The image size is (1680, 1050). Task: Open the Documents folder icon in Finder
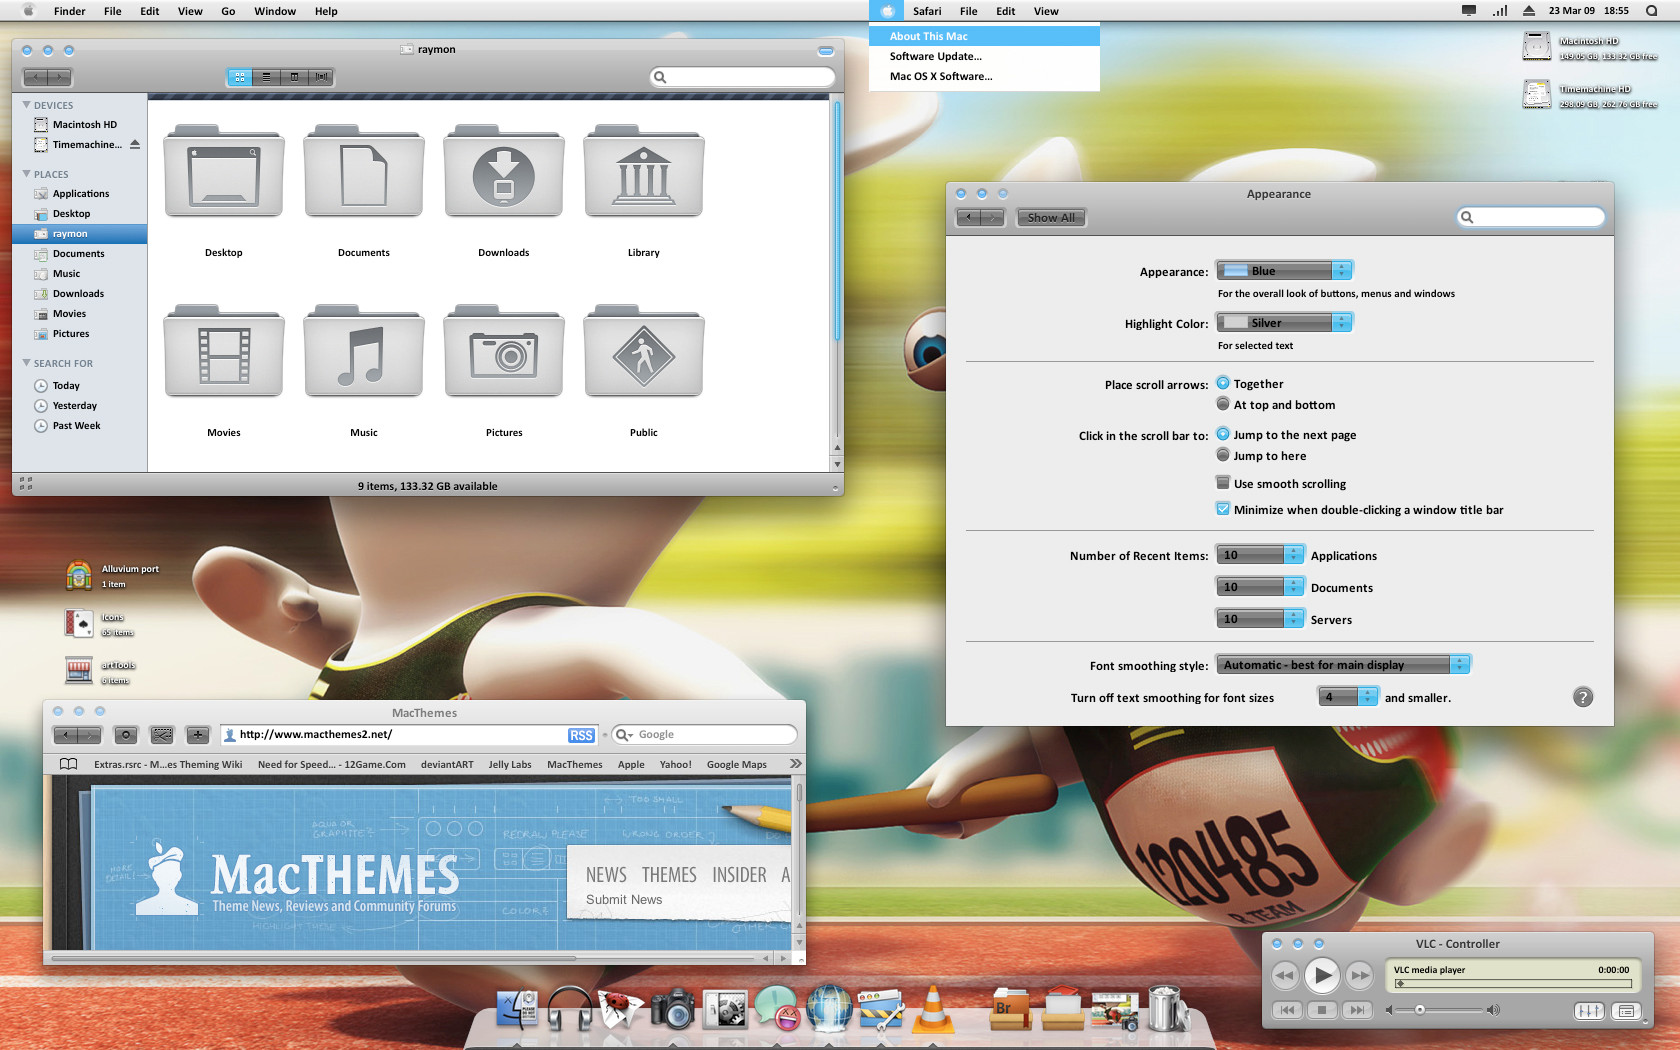[364, 172]
